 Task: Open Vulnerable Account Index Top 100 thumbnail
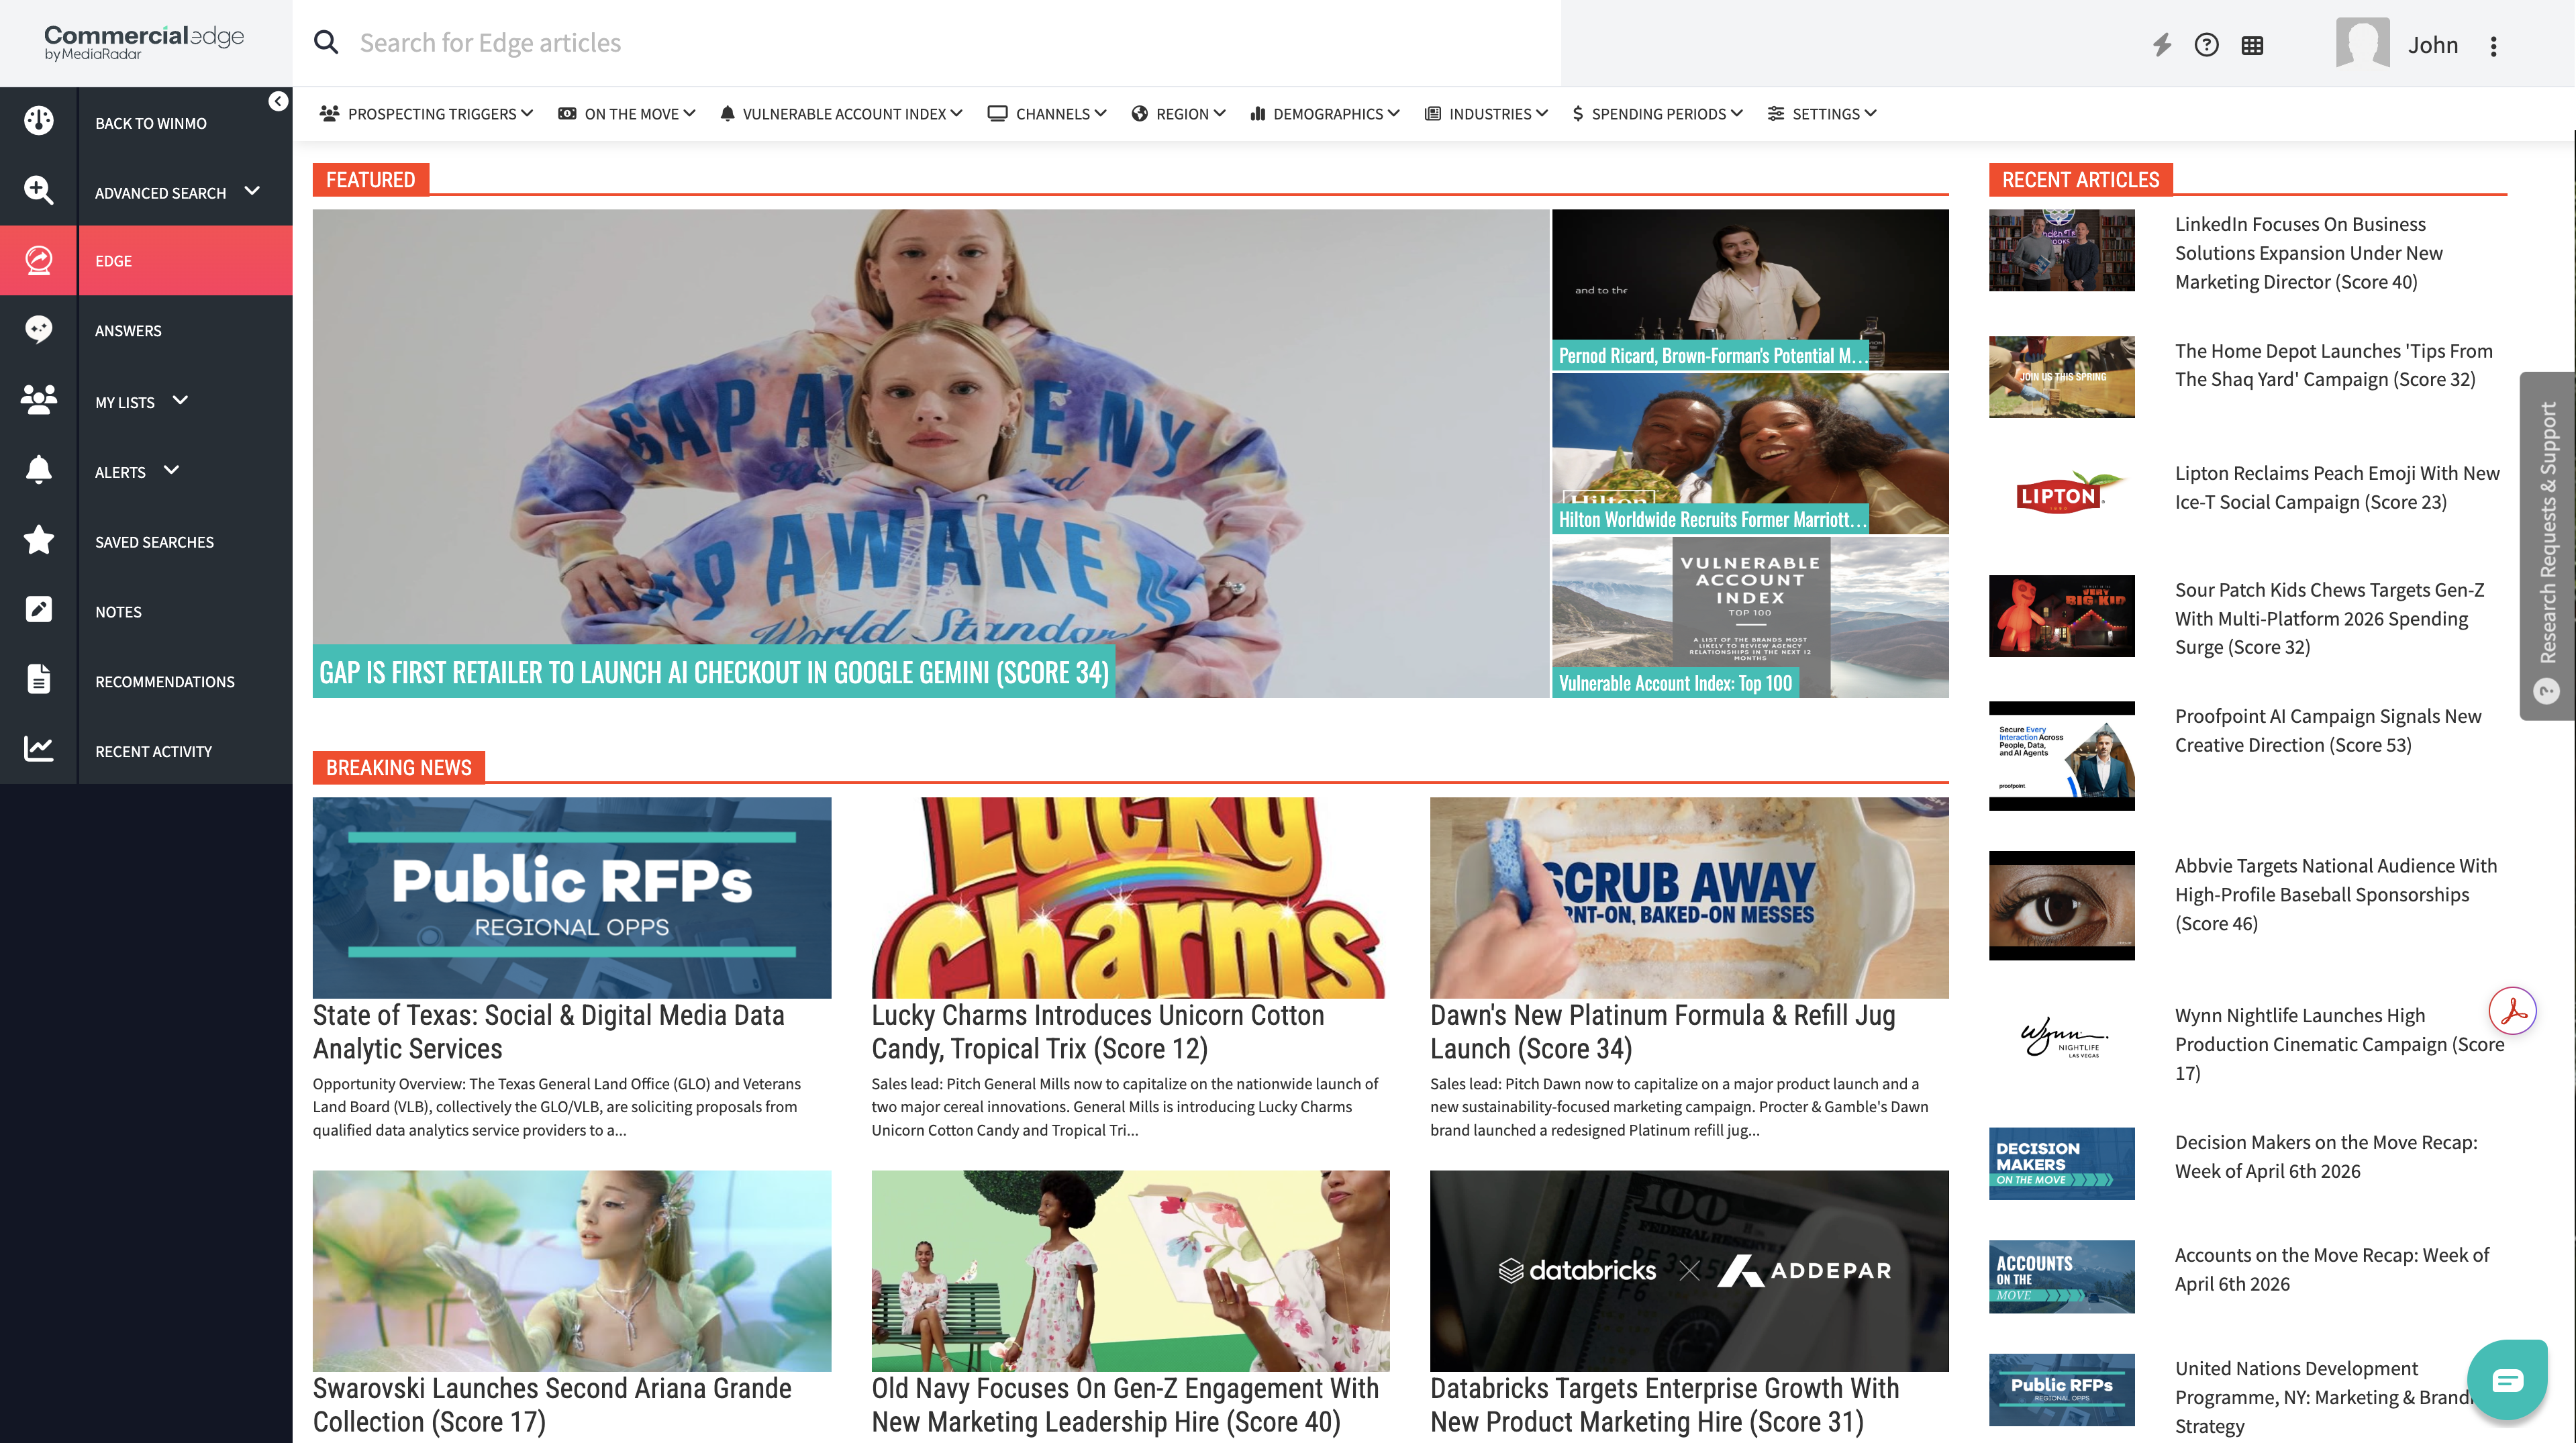tap(1750, 617)
